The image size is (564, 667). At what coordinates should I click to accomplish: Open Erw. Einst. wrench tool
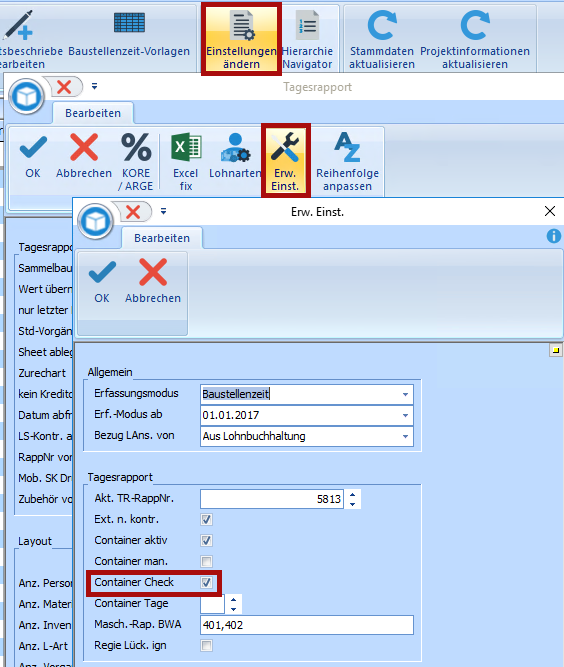[x=285, y=162]
